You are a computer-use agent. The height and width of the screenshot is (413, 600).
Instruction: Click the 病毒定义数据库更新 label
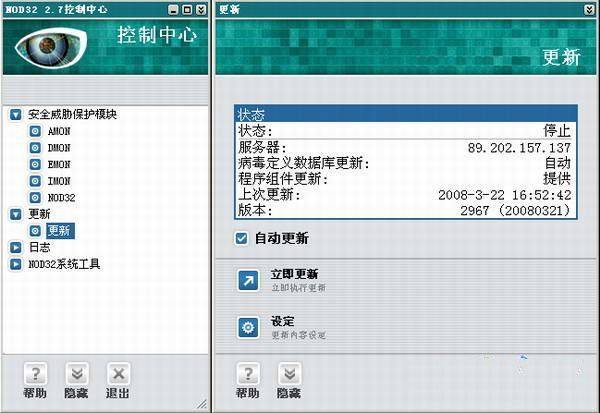tap(304, 163)
